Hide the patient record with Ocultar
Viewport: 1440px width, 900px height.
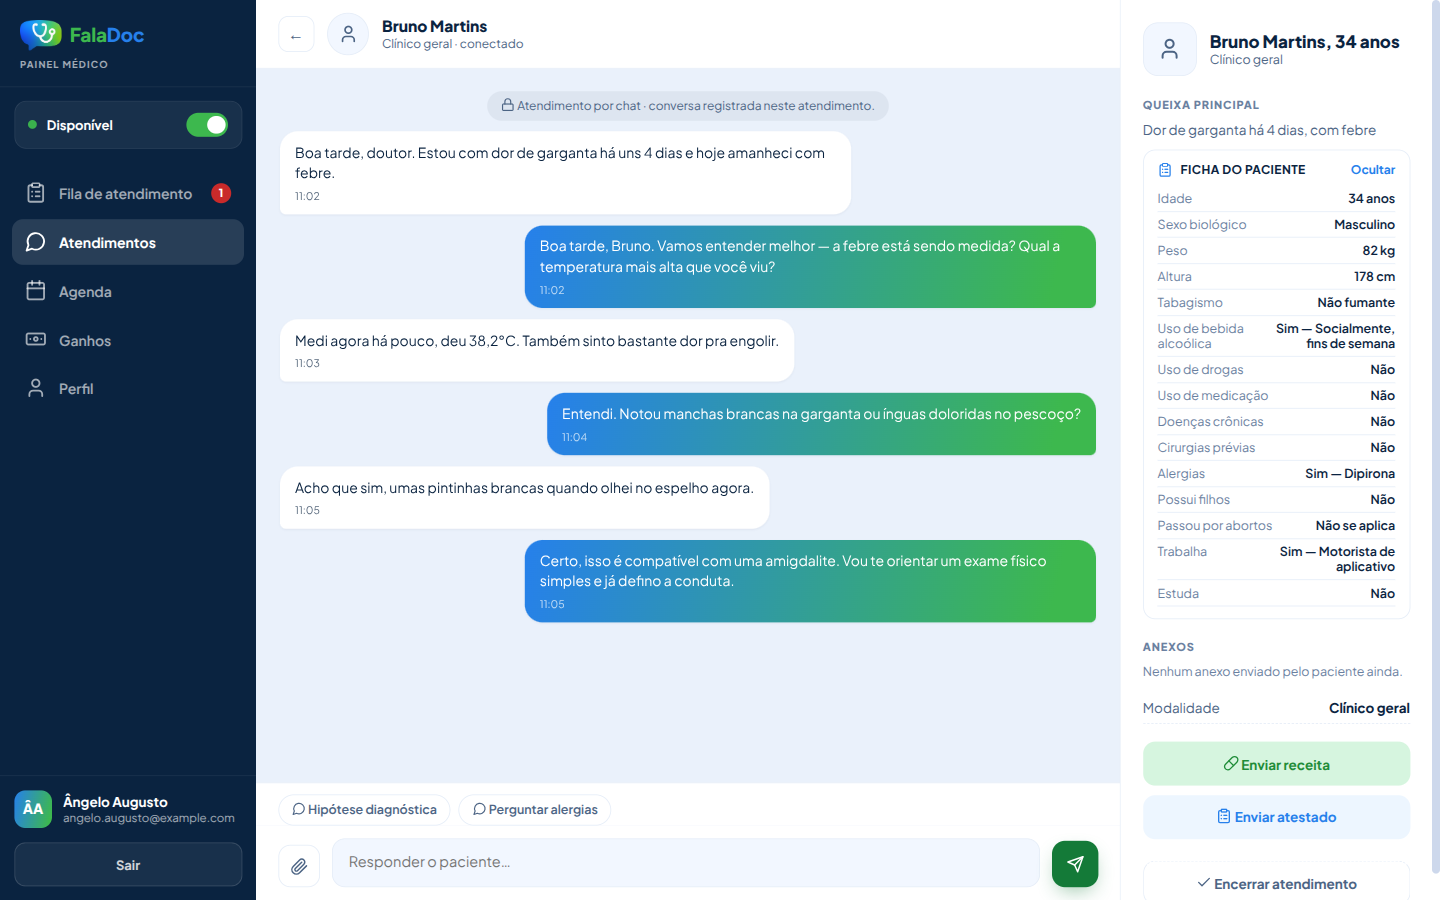coord(1372,170)
